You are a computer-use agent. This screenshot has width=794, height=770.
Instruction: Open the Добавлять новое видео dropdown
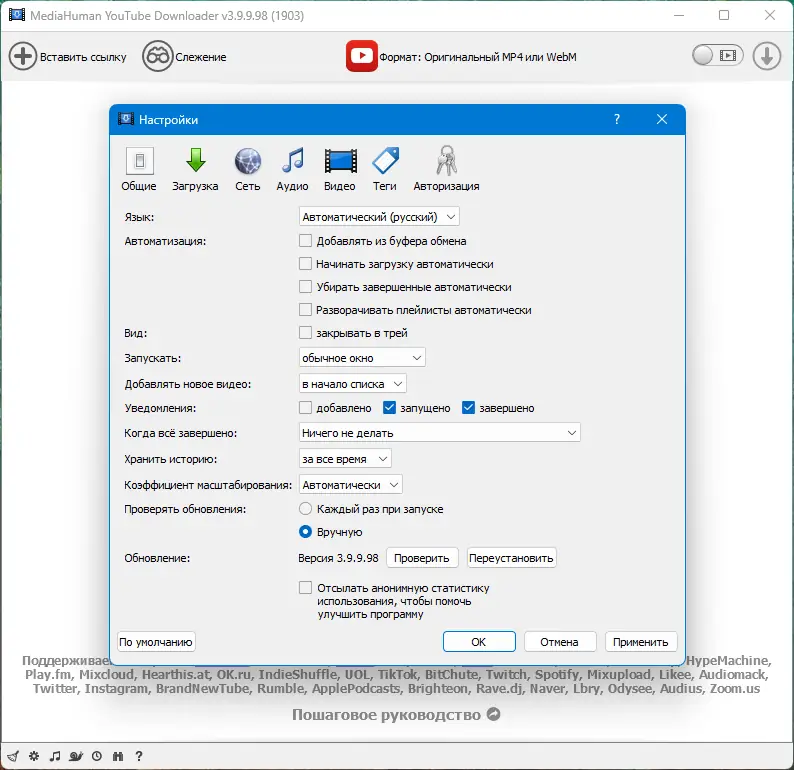click(352, 384)
